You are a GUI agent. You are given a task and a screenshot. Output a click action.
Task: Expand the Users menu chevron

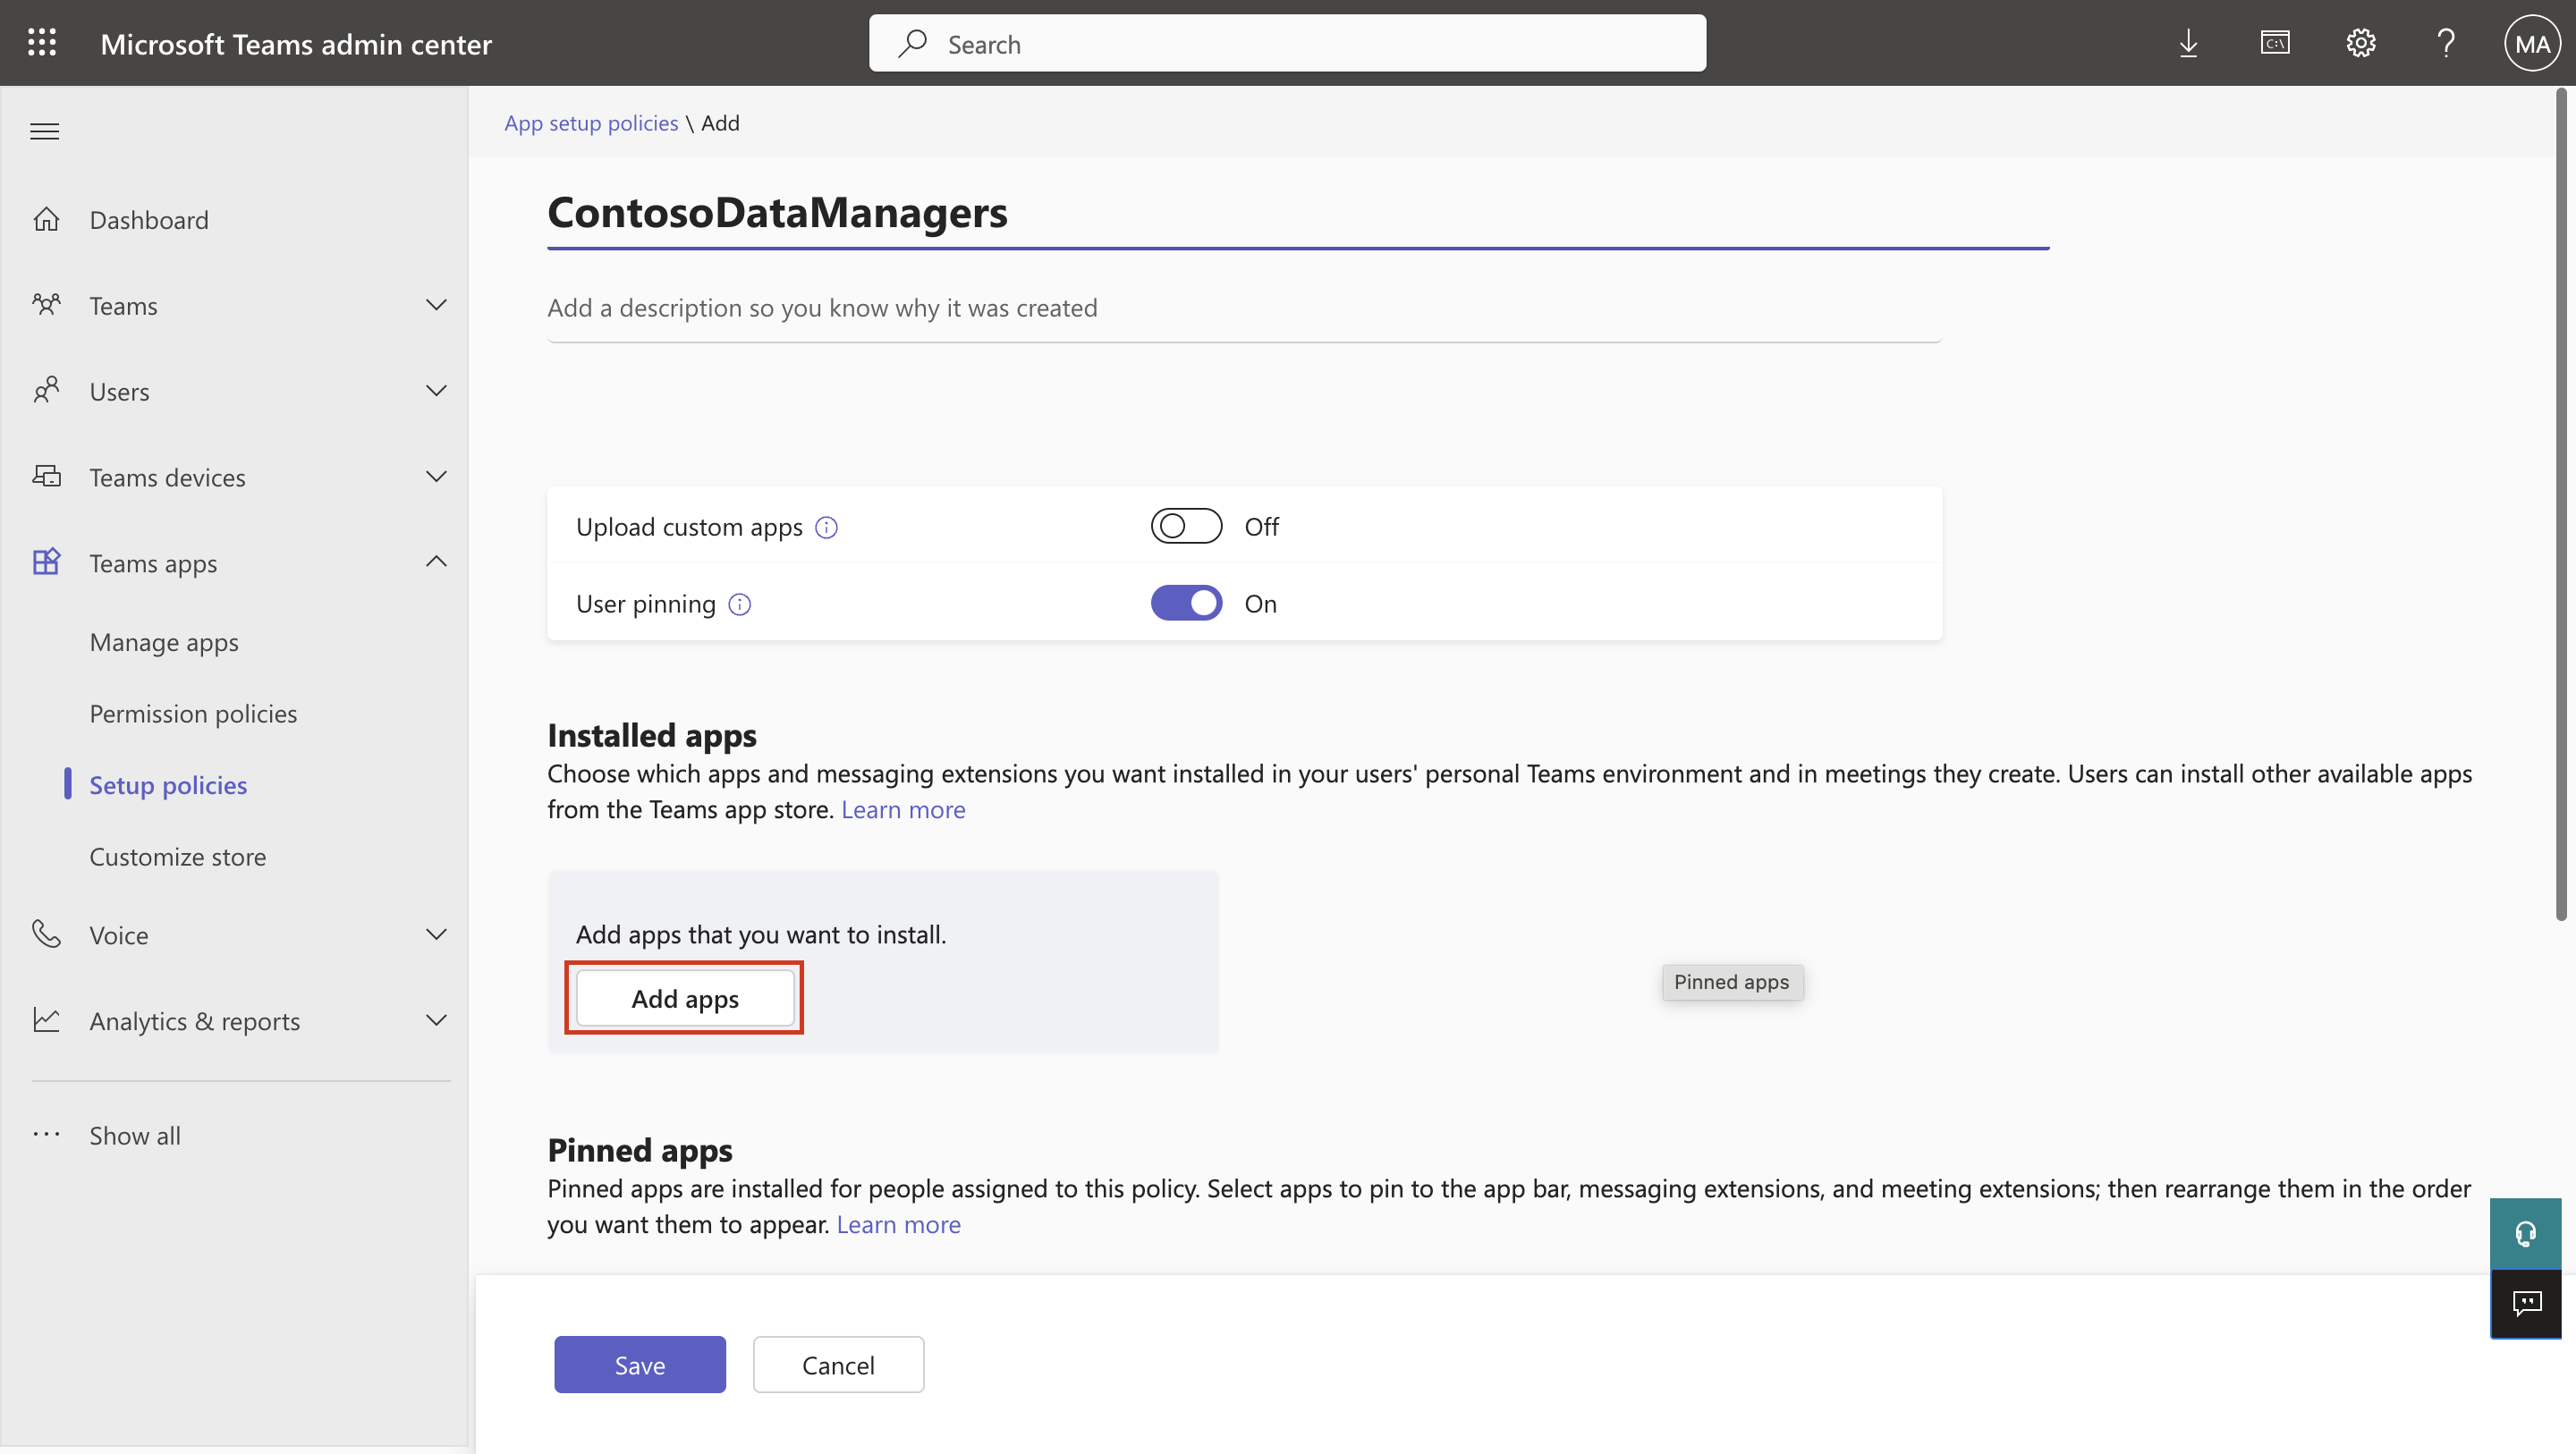(436, 391)
